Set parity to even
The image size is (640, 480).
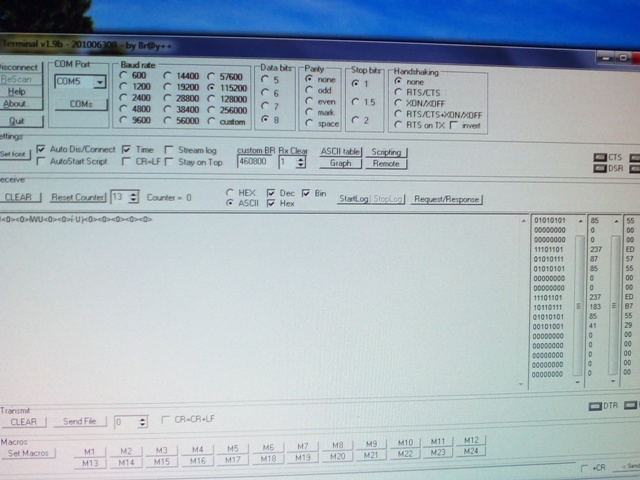tap(309, 101)
